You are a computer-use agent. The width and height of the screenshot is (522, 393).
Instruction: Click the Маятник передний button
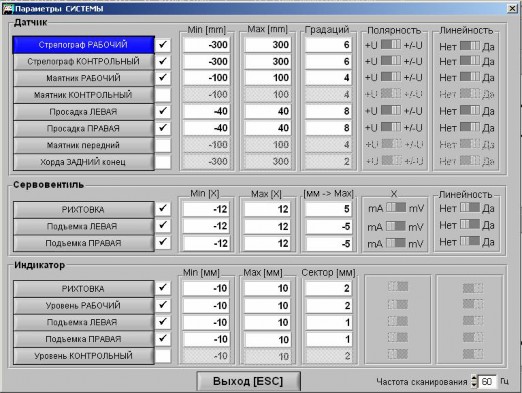(83, 145)
